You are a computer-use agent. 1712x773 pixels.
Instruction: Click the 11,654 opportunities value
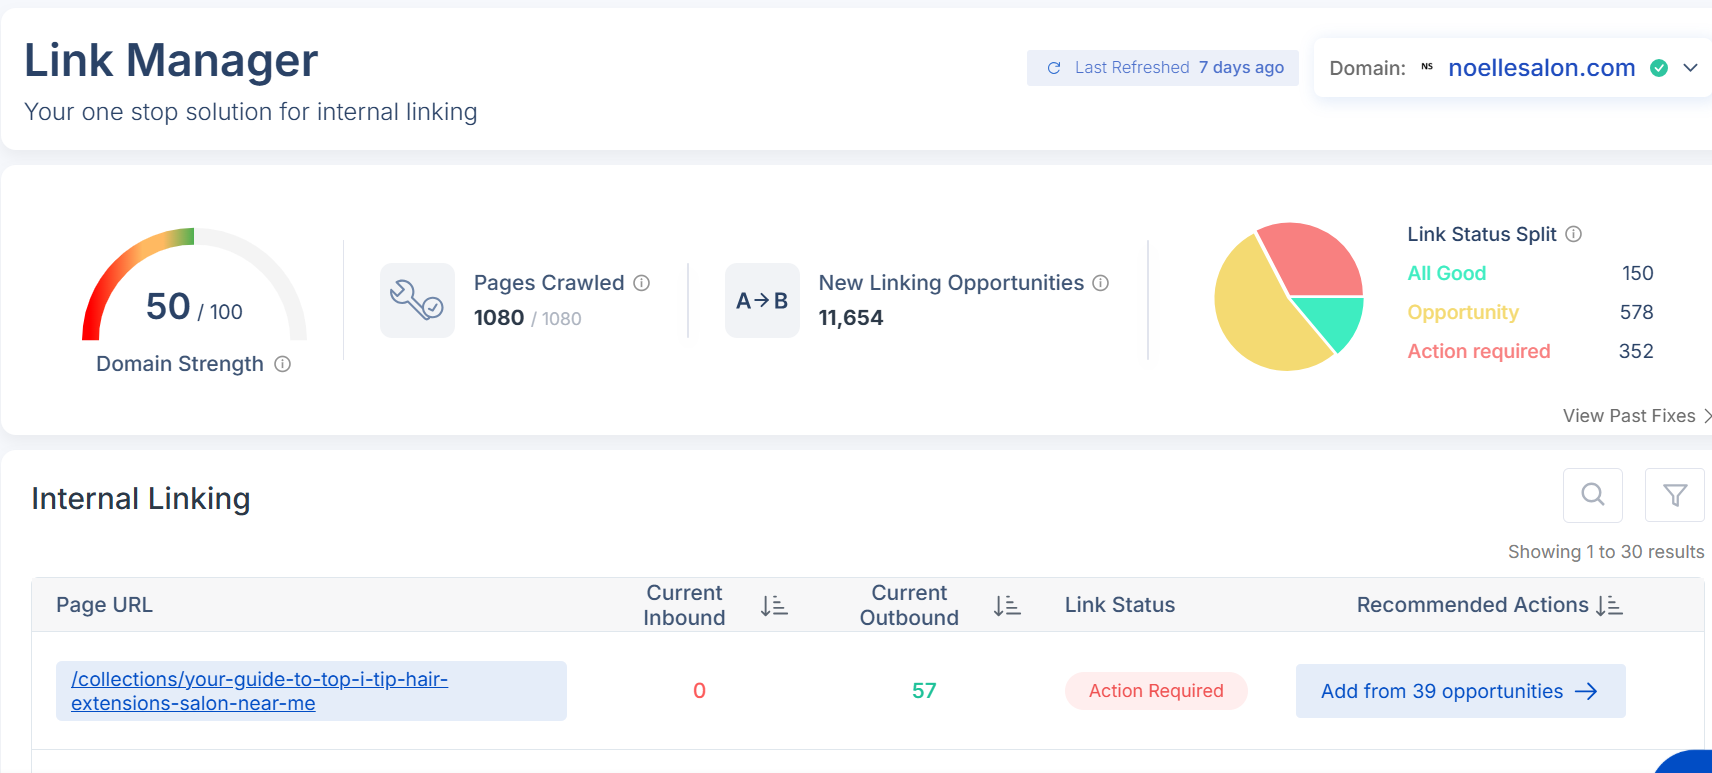(851, 318)
